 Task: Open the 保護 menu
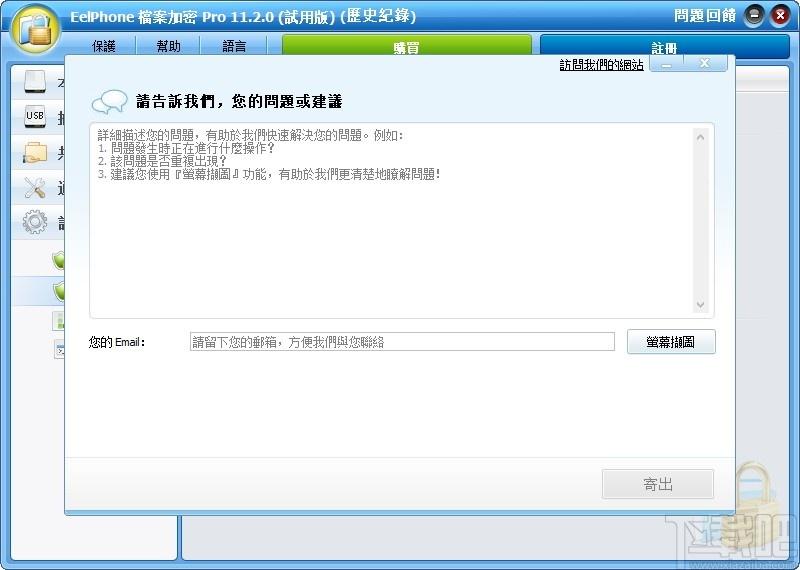click(x=104, y=46)
